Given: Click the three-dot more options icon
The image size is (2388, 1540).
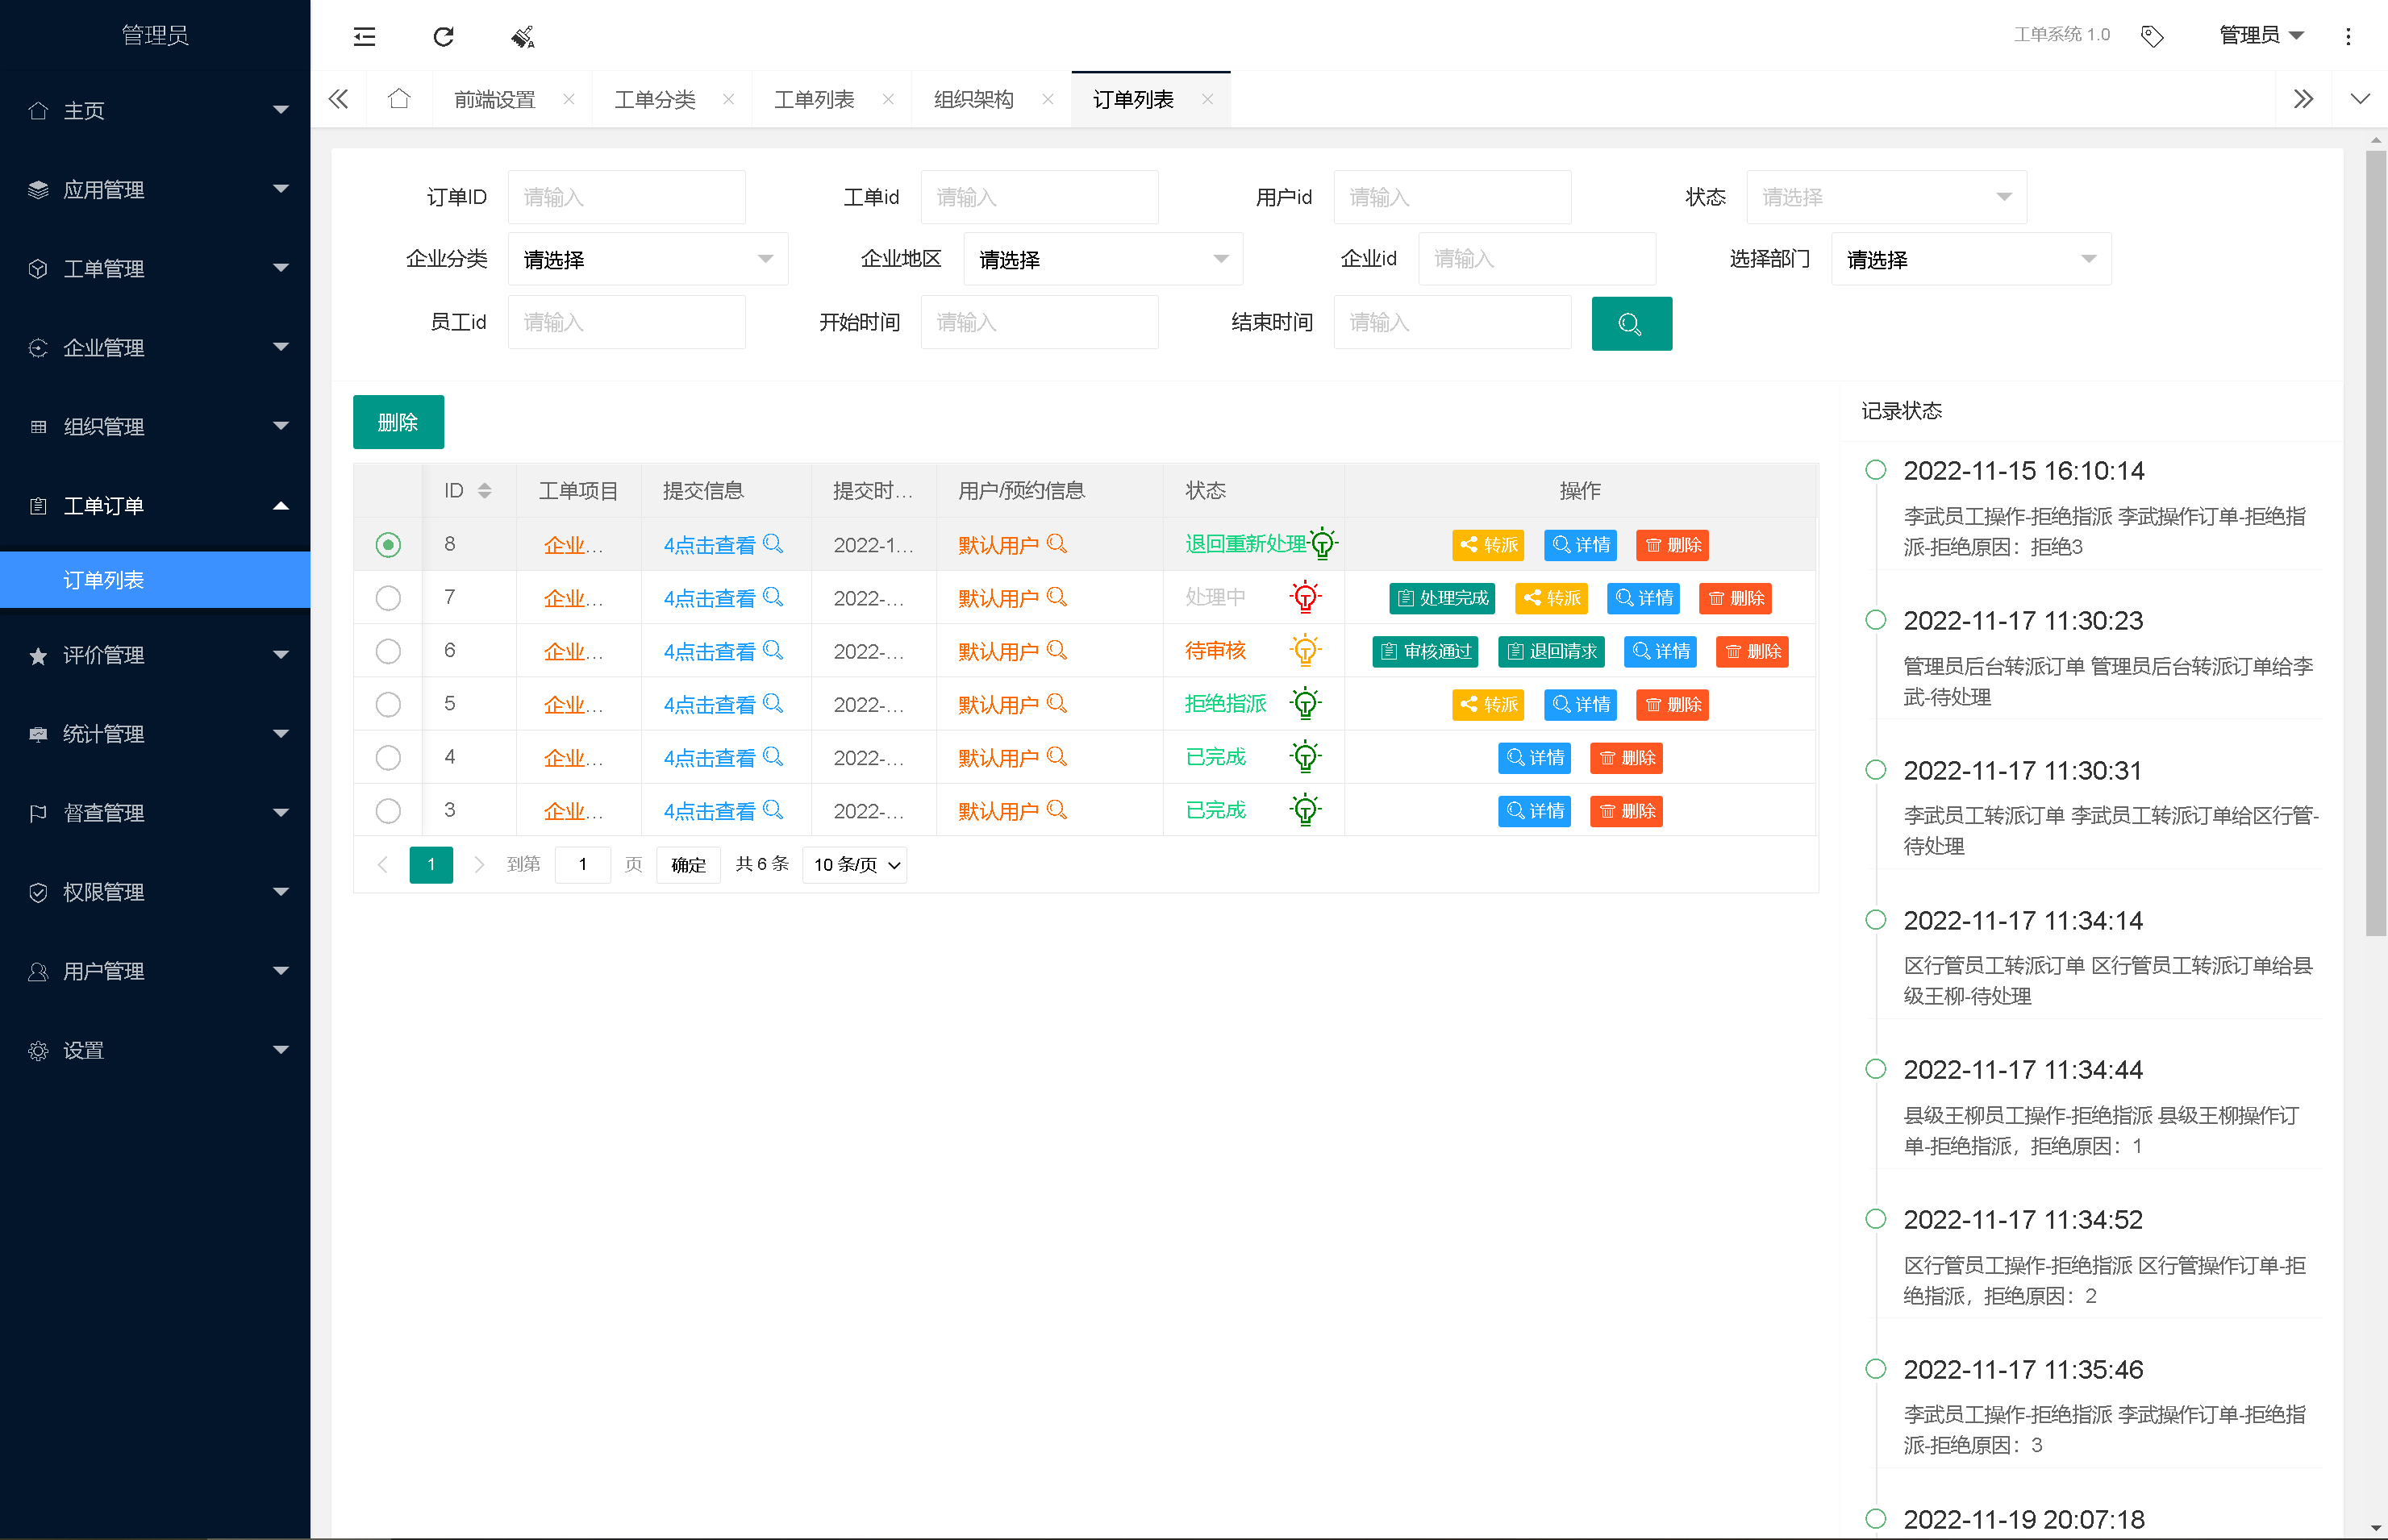Looking at the screenshot, I should [x=2348, y=37].
